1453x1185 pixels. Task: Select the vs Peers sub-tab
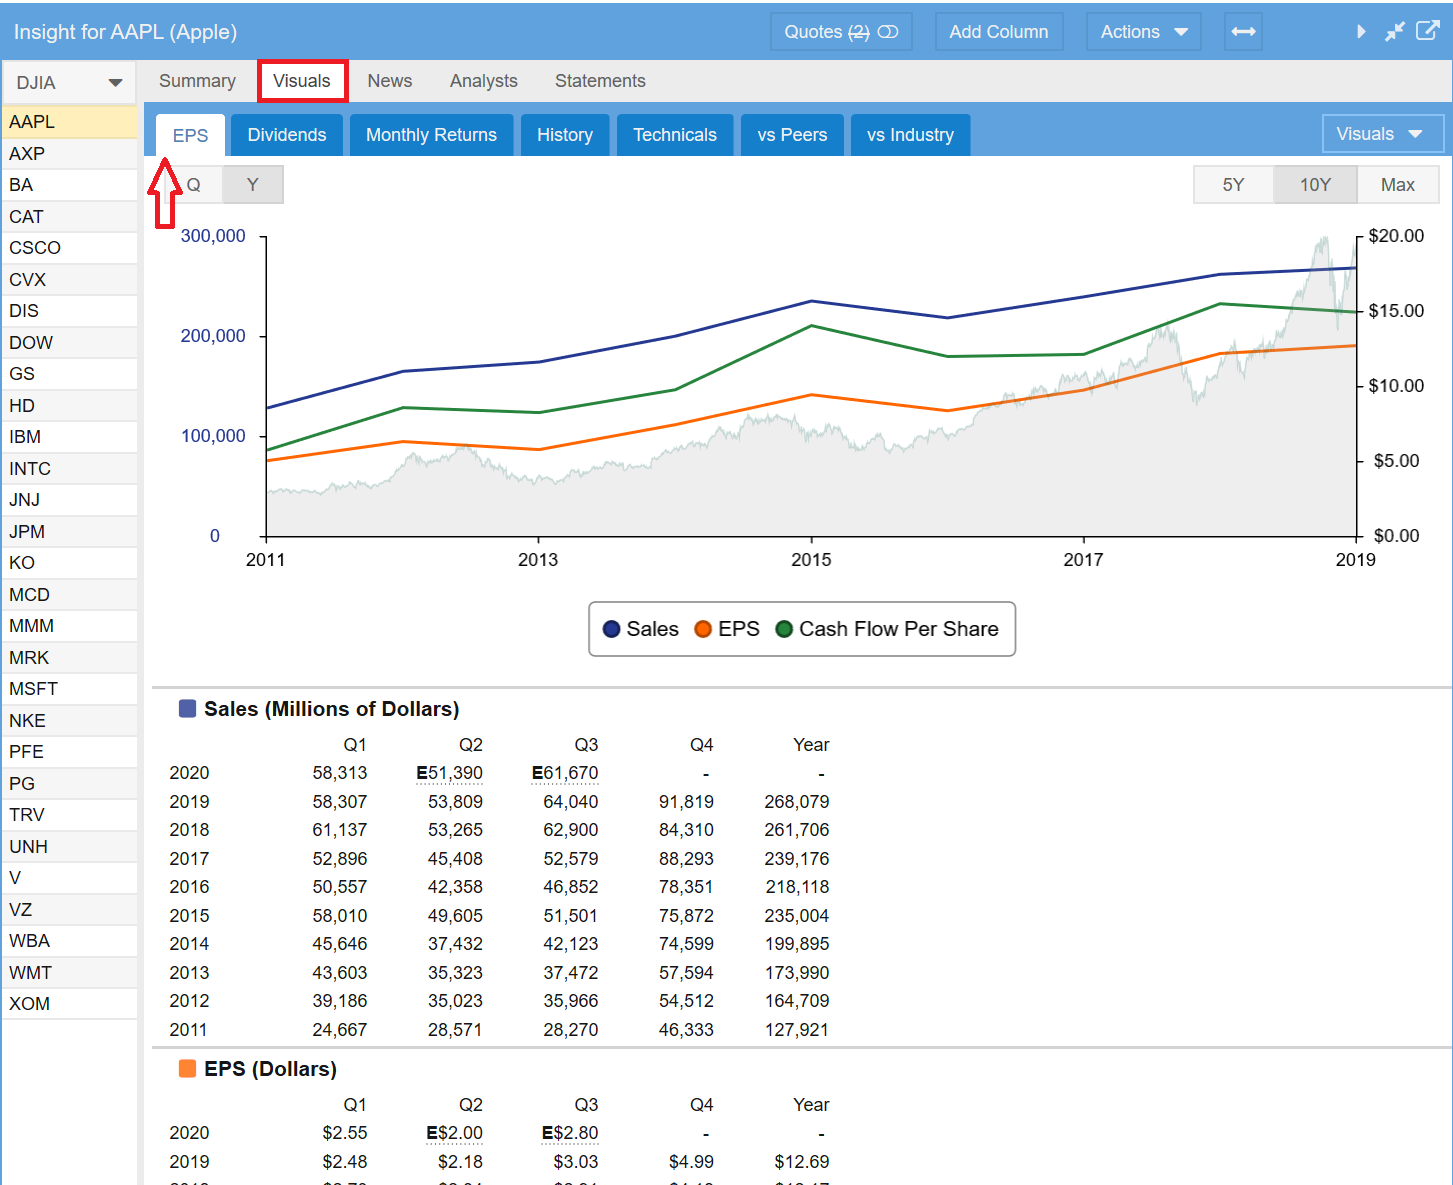pyautogui.click(x=792, y=135)
